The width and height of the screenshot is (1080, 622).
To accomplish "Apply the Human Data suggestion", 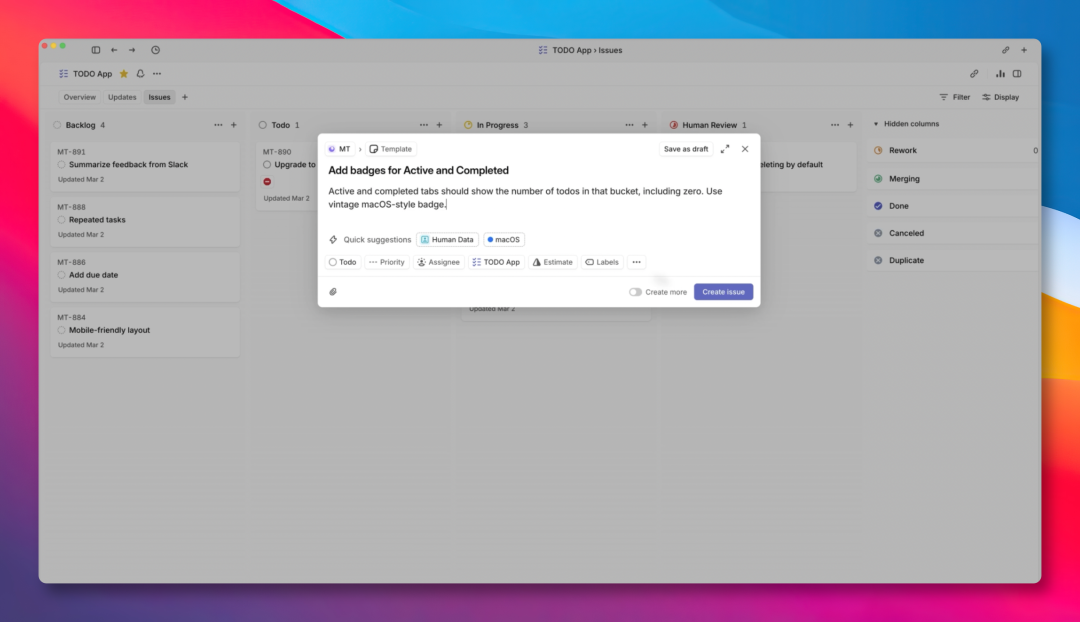I will [447, 240].
